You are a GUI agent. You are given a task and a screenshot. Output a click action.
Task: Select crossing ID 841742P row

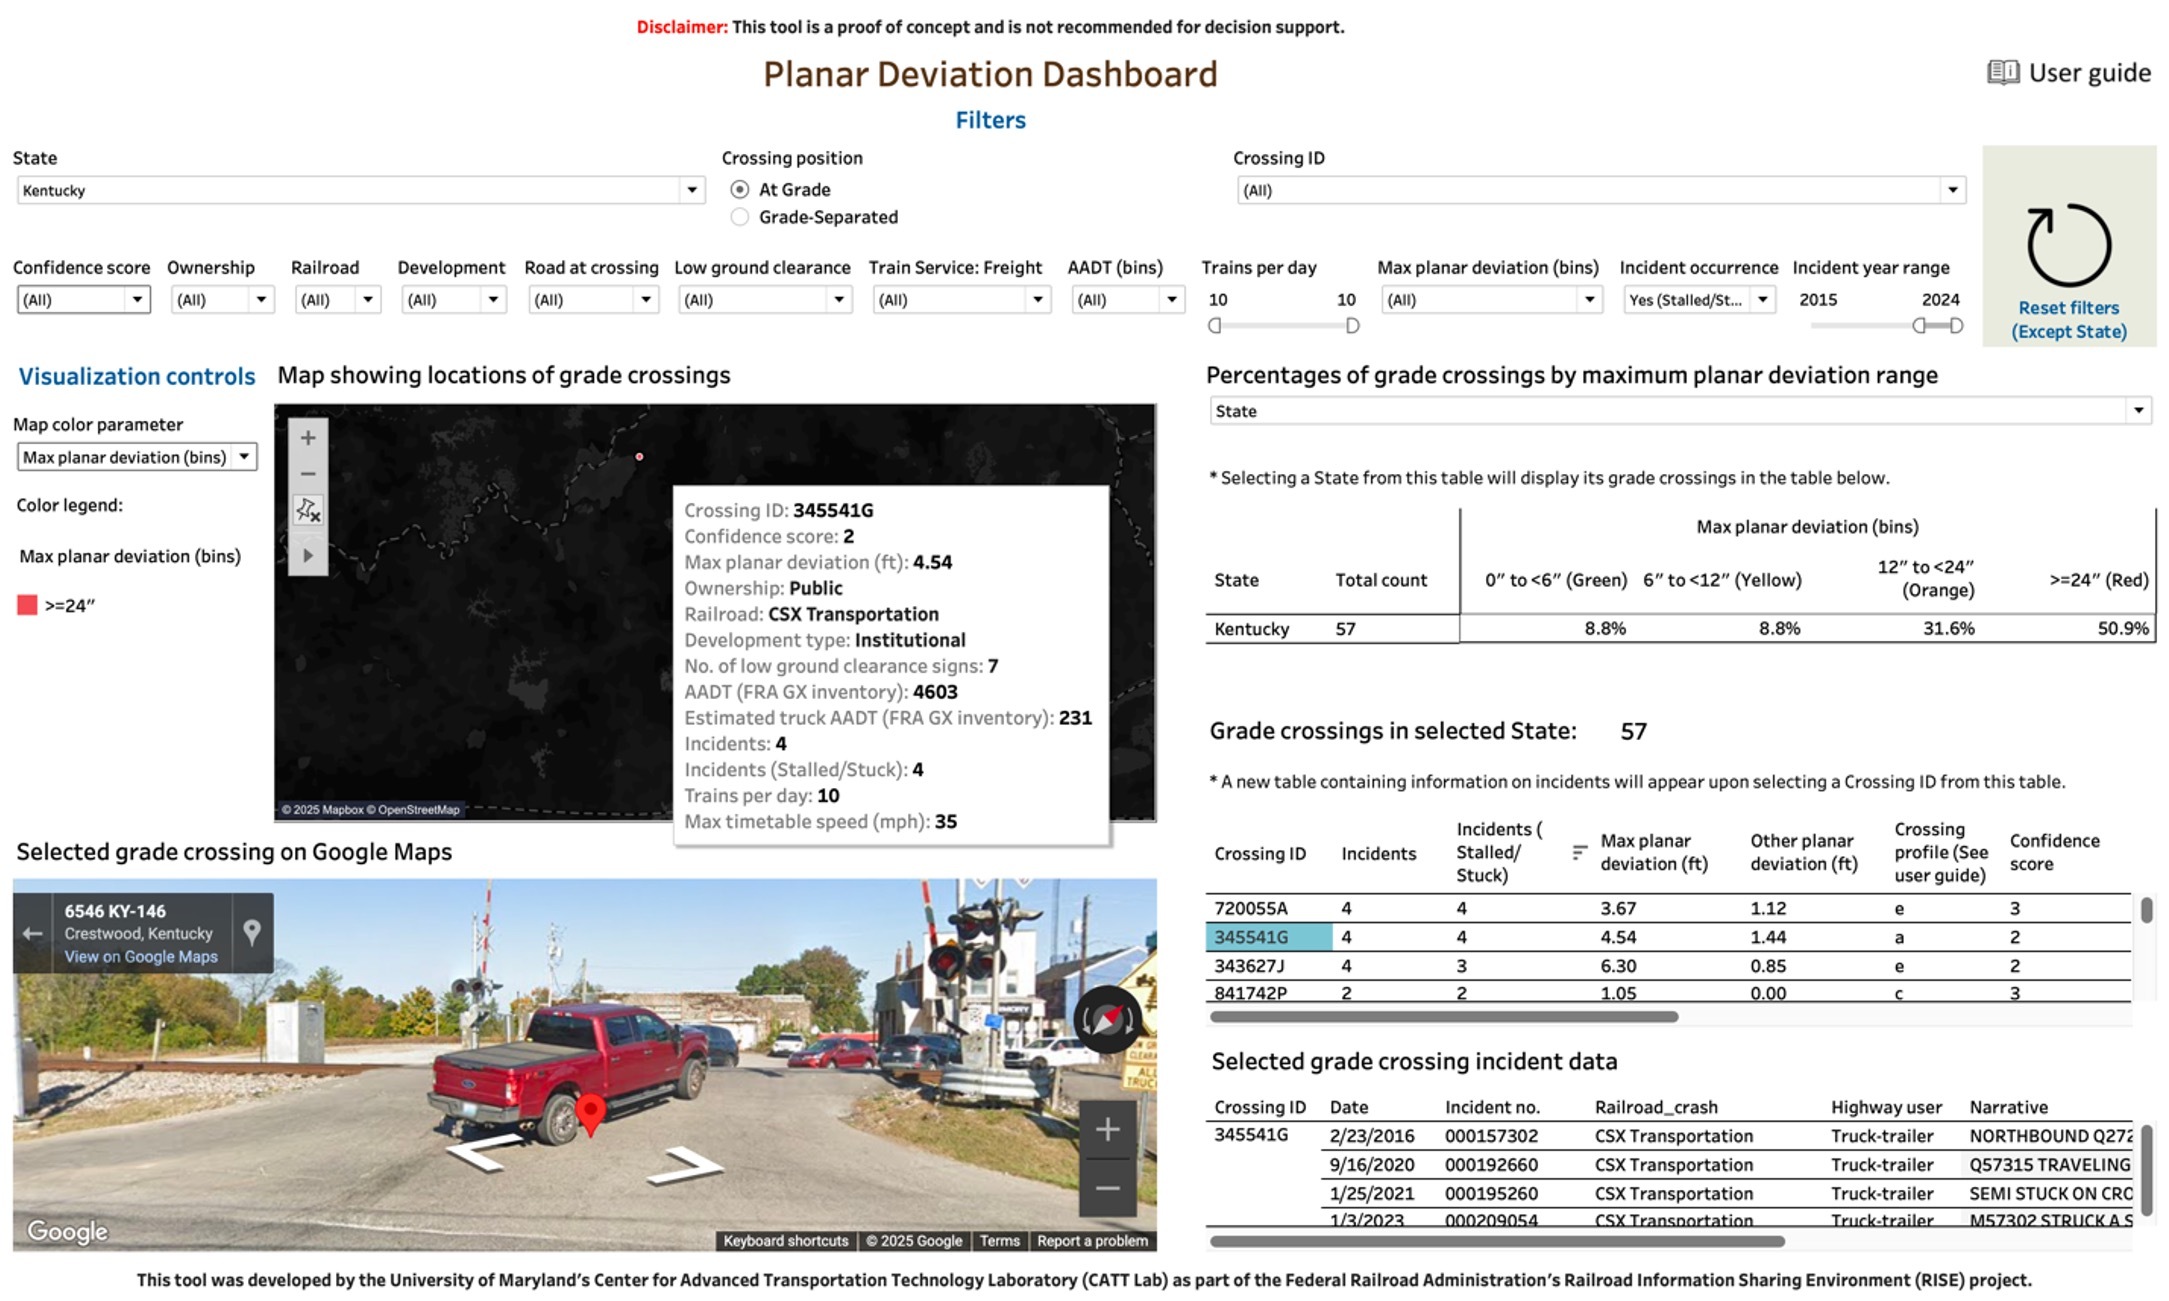point(1668,992)
